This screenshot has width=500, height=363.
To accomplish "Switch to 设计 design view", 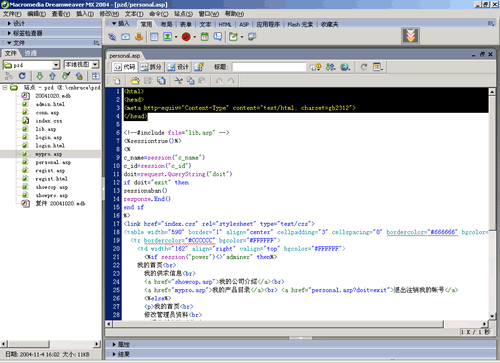I will tap(178, 67).
